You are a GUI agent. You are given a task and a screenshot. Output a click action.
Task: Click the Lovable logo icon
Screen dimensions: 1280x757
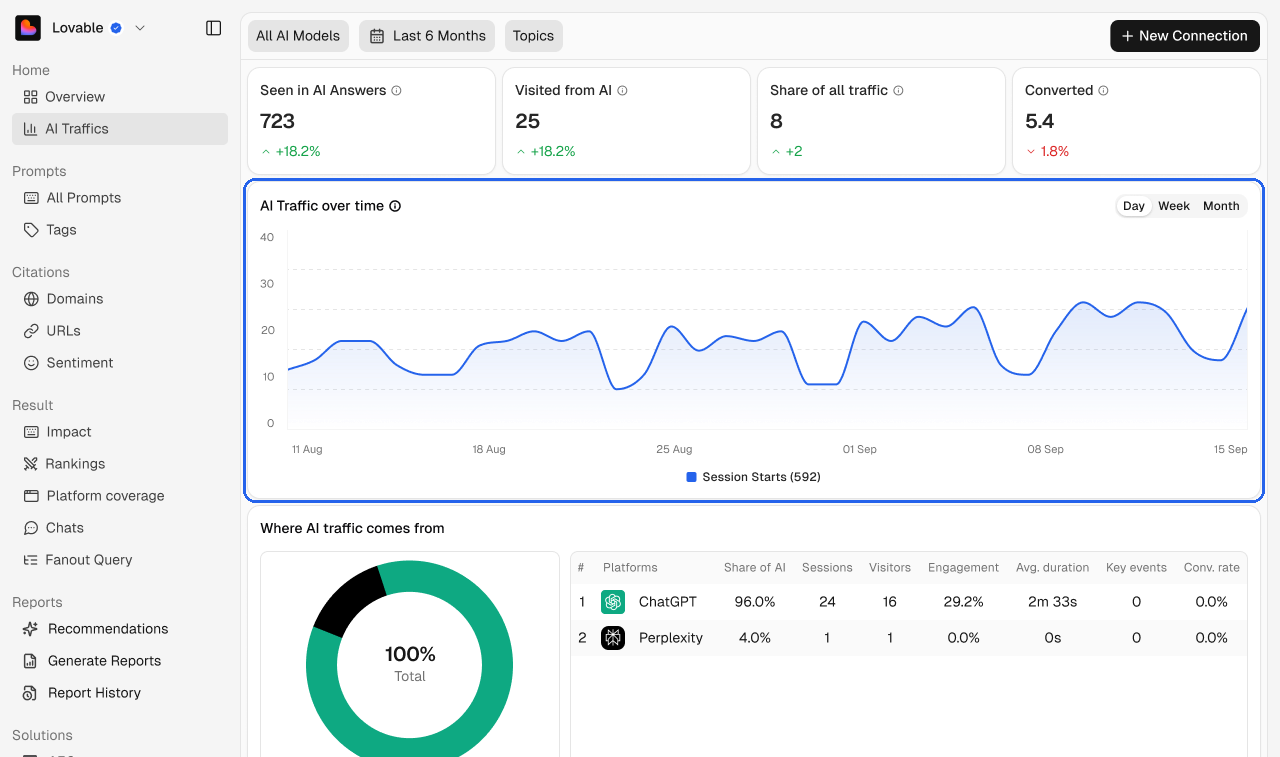pos(28,28)
